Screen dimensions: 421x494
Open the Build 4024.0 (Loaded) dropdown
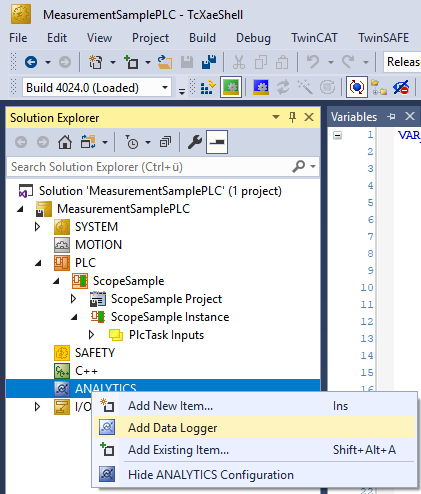(97, 88)
